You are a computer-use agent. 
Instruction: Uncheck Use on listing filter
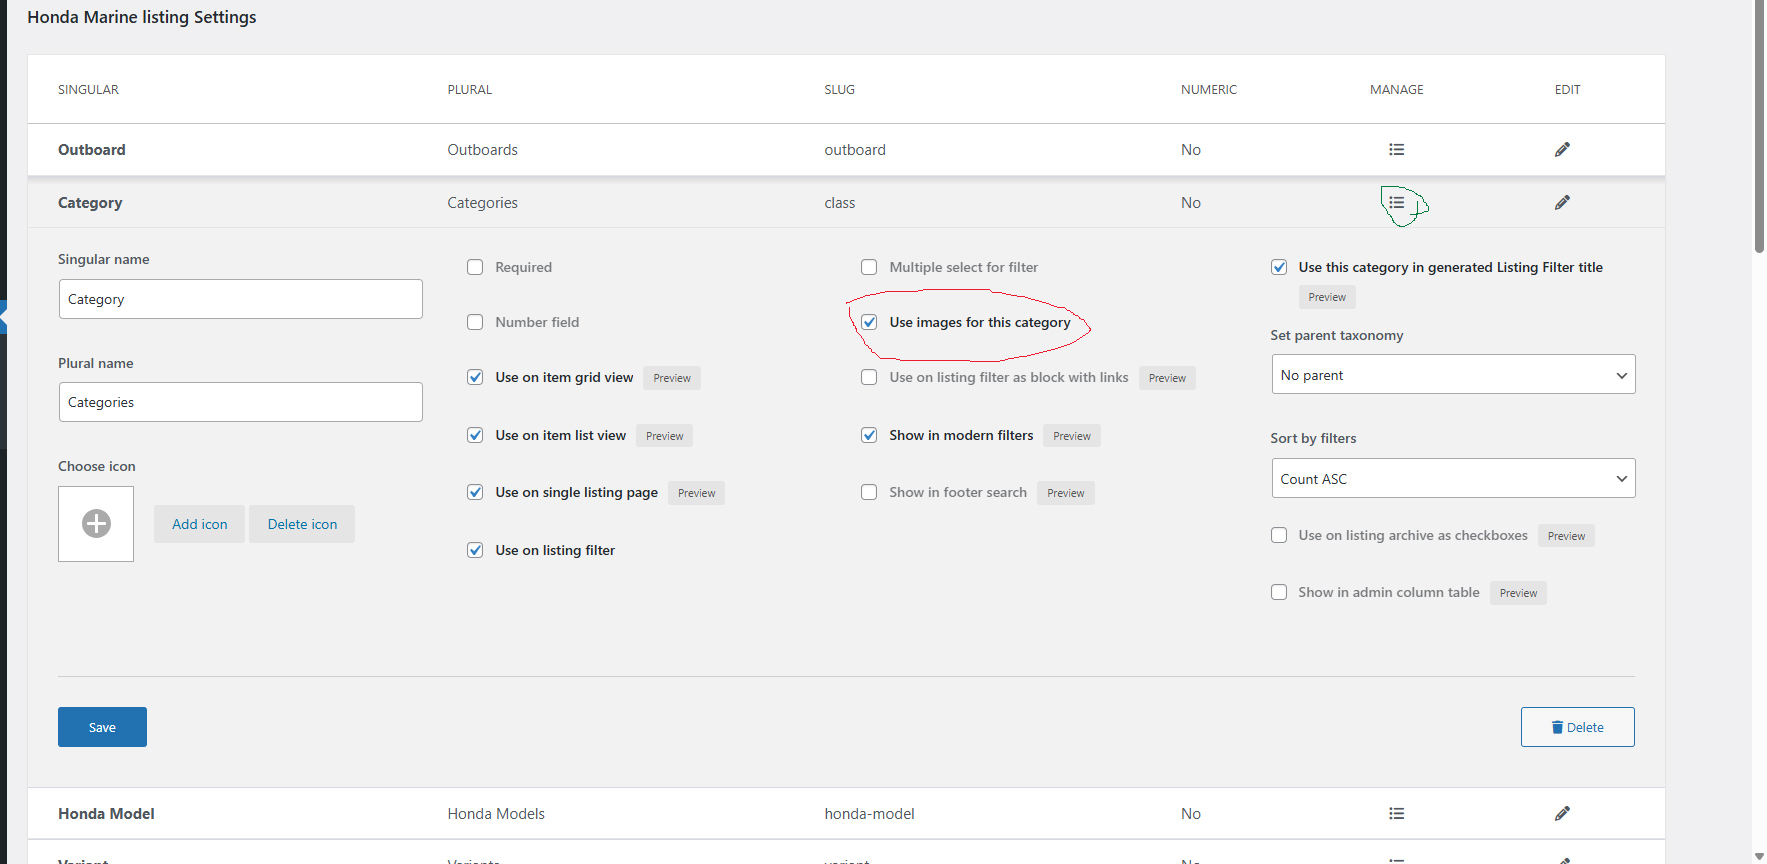[475, 550]
